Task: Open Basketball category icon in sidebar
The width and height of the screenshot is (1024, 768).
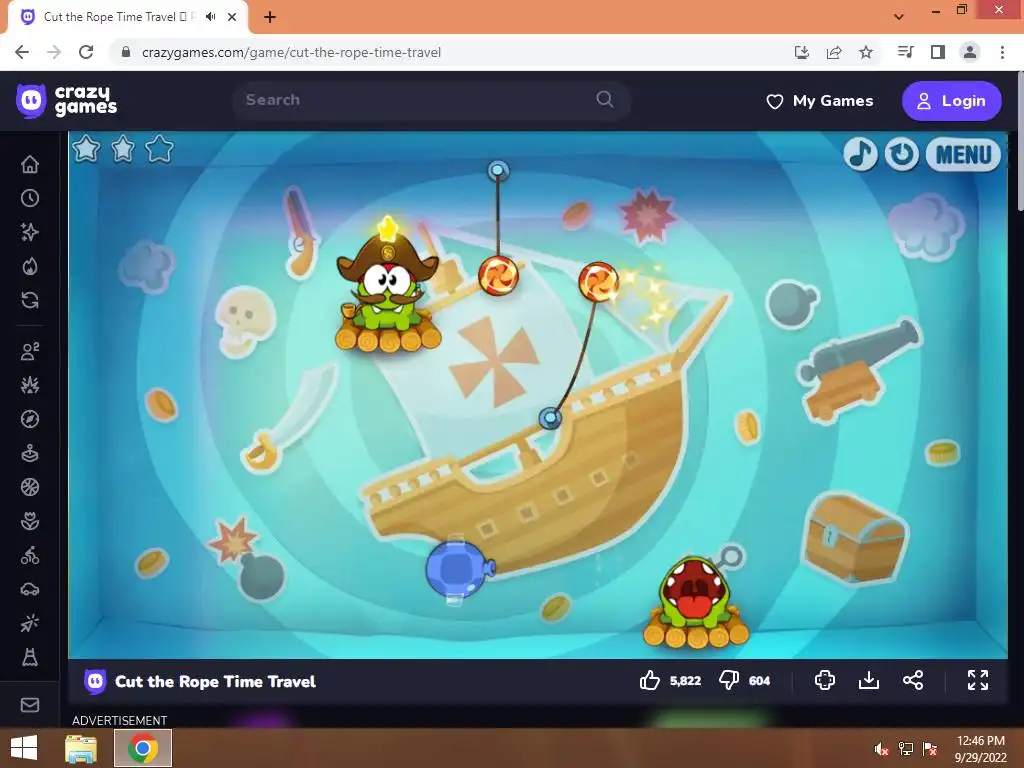Action: point(30,487)
